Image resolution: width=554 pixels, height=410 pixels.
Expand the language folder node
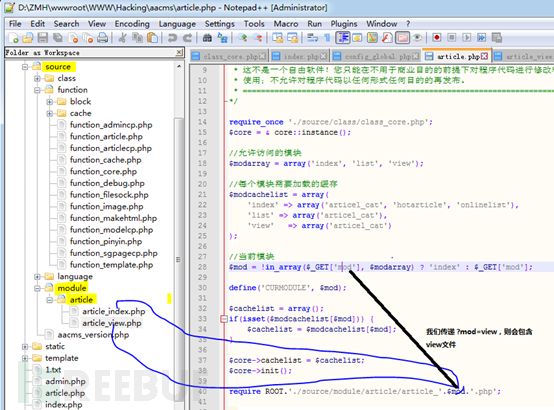(x=37, y=276)
